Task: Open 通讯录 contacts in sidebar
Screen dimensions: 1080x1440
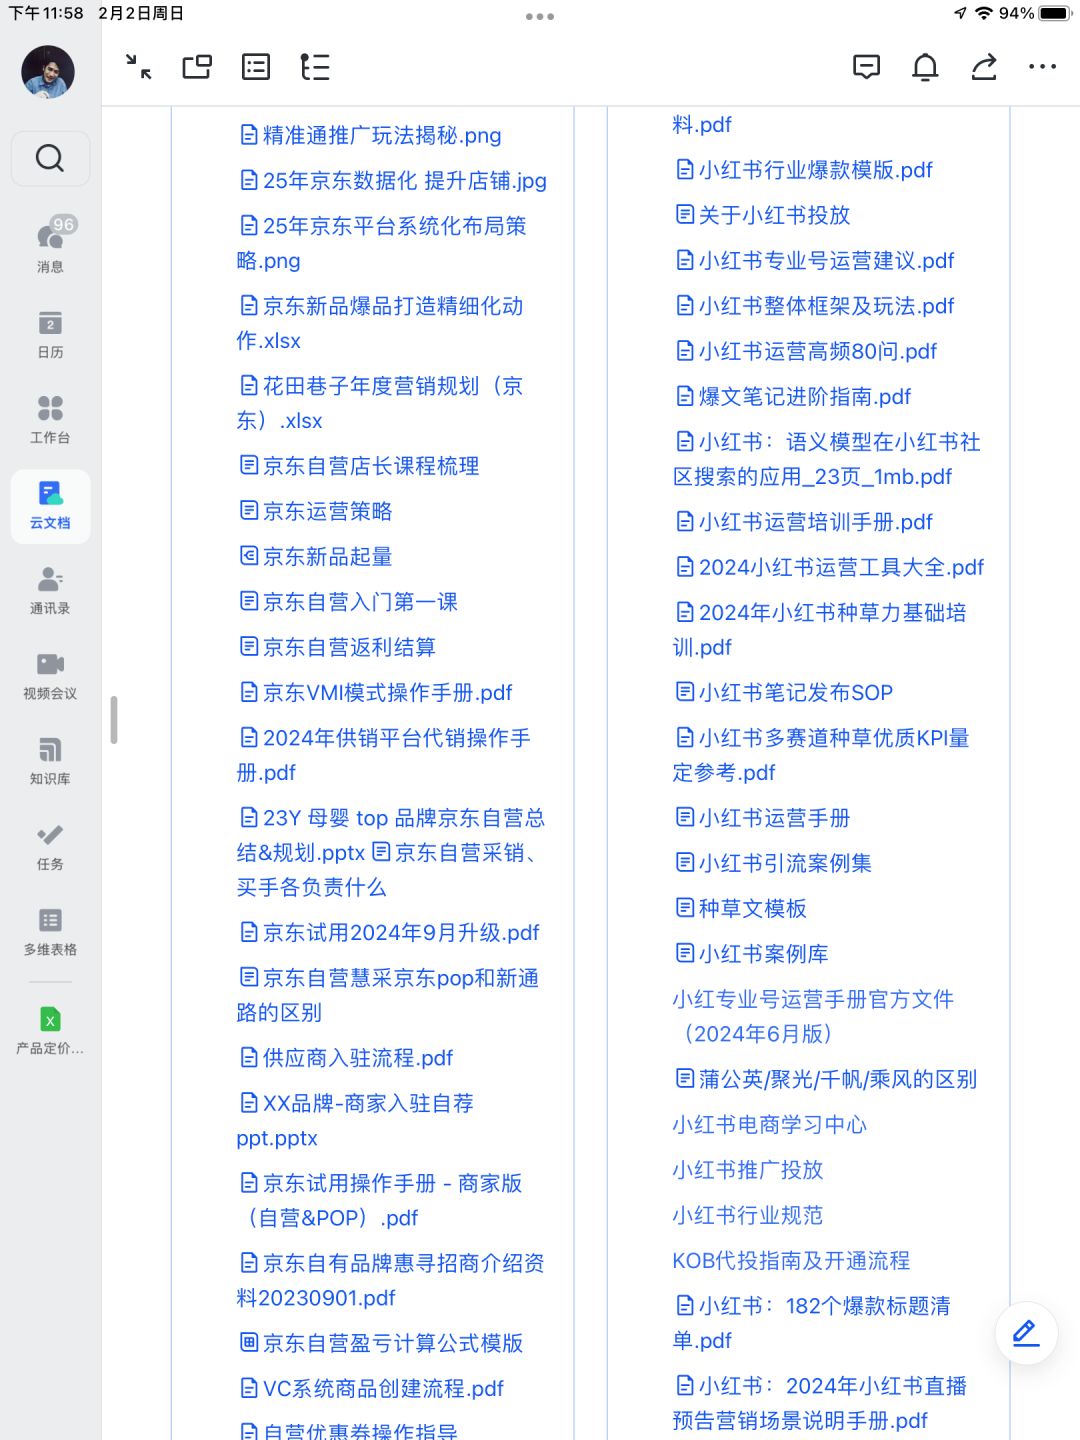Action: (x=50, y=590)
